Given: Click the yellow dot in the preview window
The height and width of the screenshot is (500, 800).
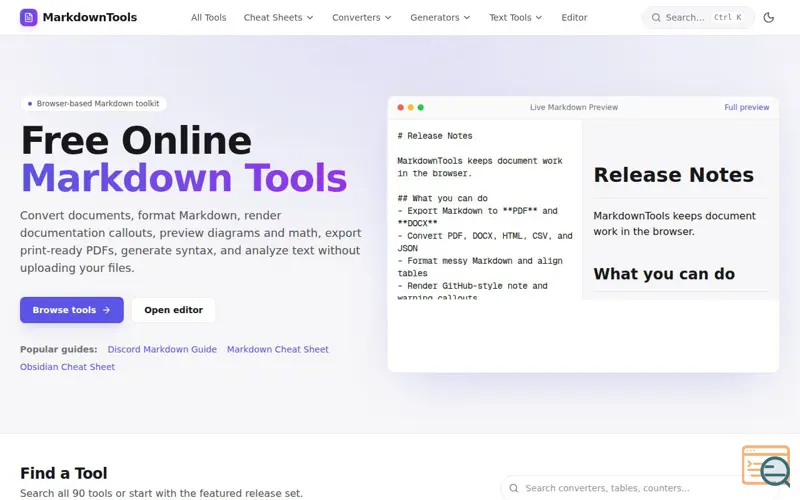Looking at the screenshot, I should 411,108.
